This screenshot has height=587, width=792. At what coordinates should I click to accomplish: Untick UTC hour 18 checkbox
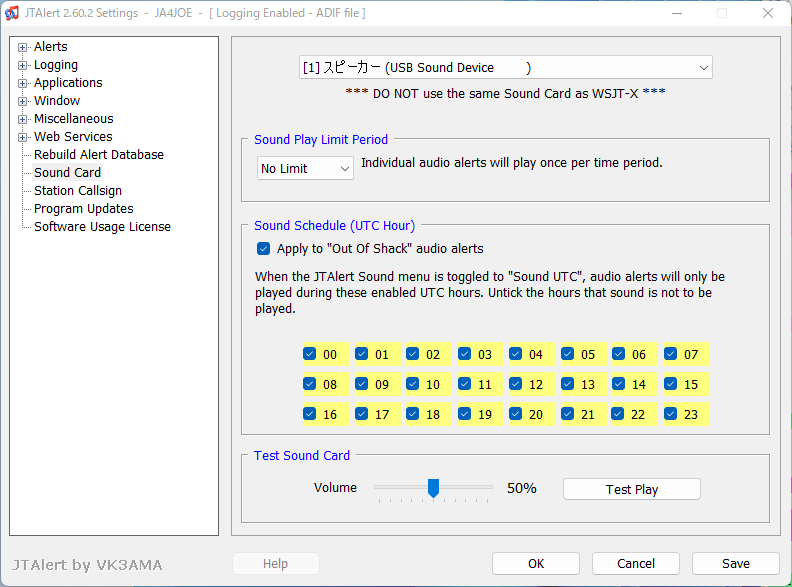[413, 414]
